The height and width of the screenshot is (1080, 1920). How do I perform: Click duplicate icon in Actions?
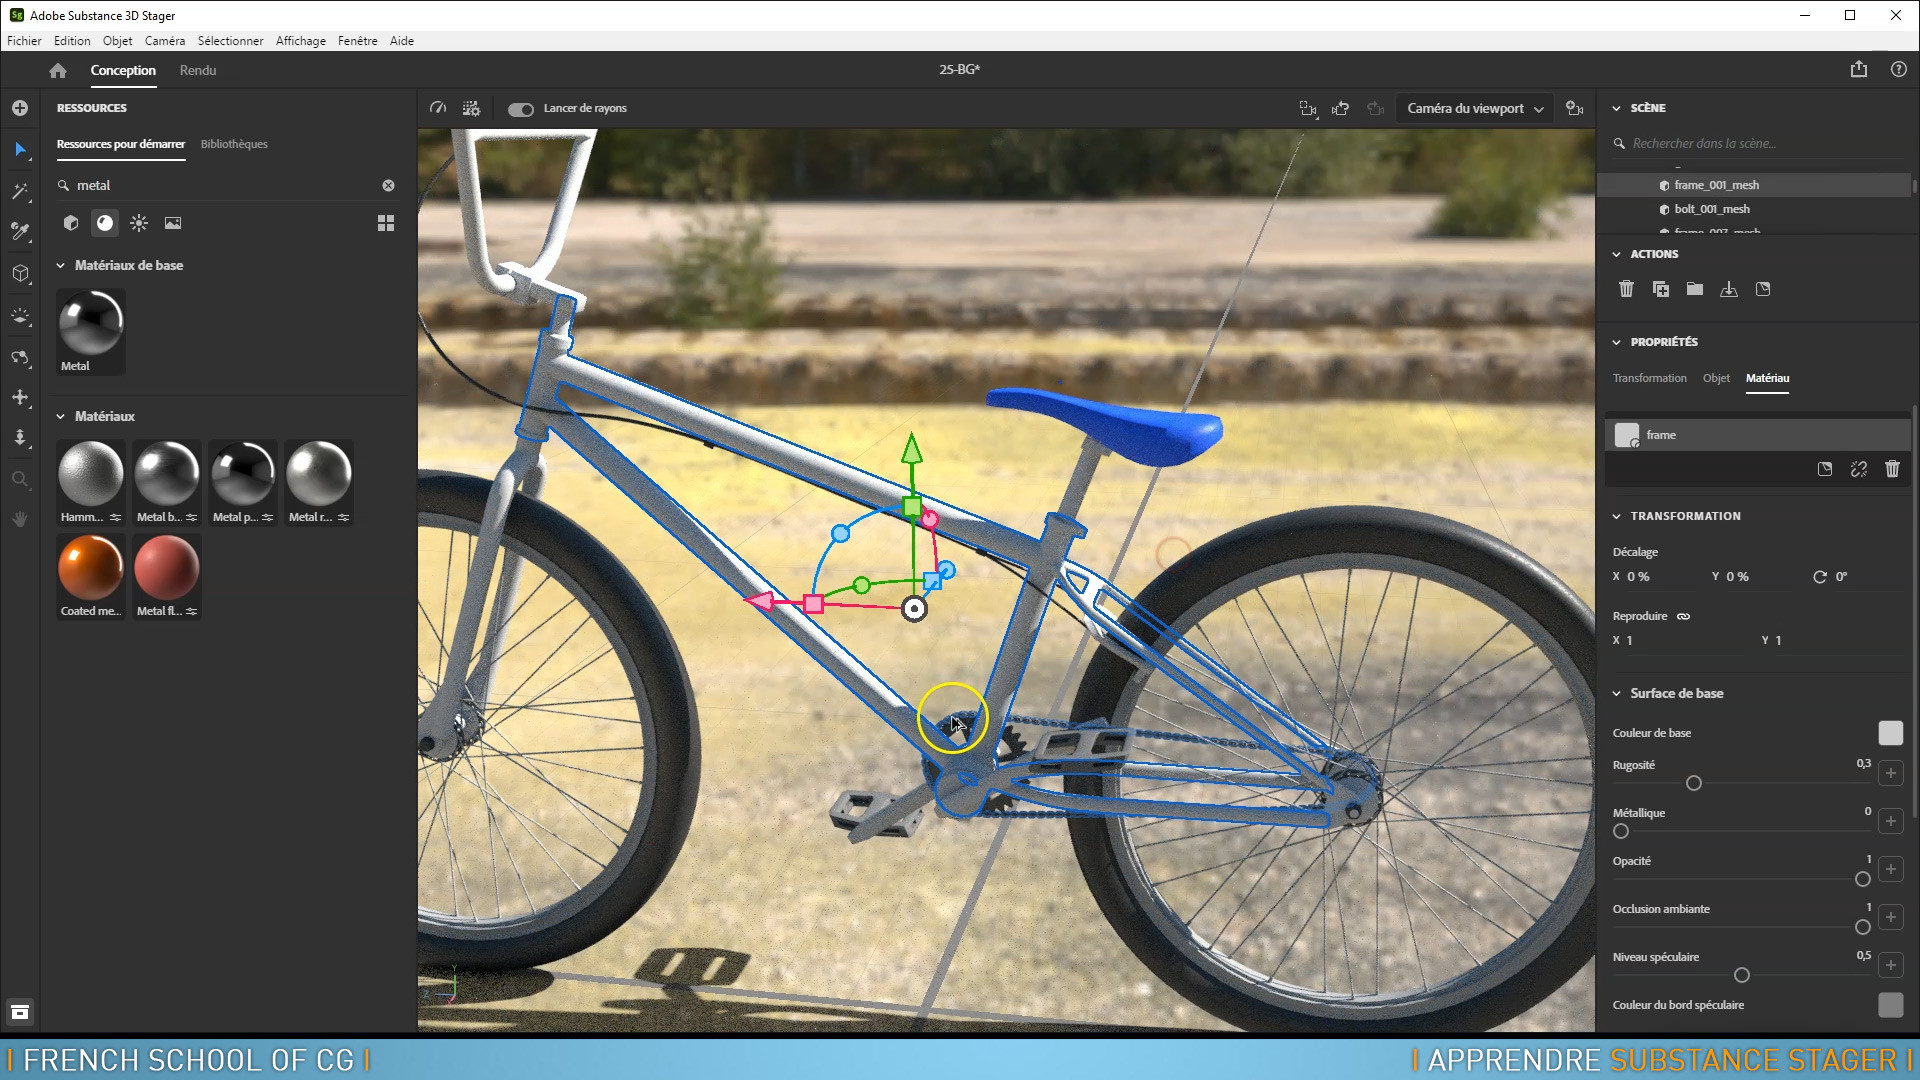[x=1661, y=289]
